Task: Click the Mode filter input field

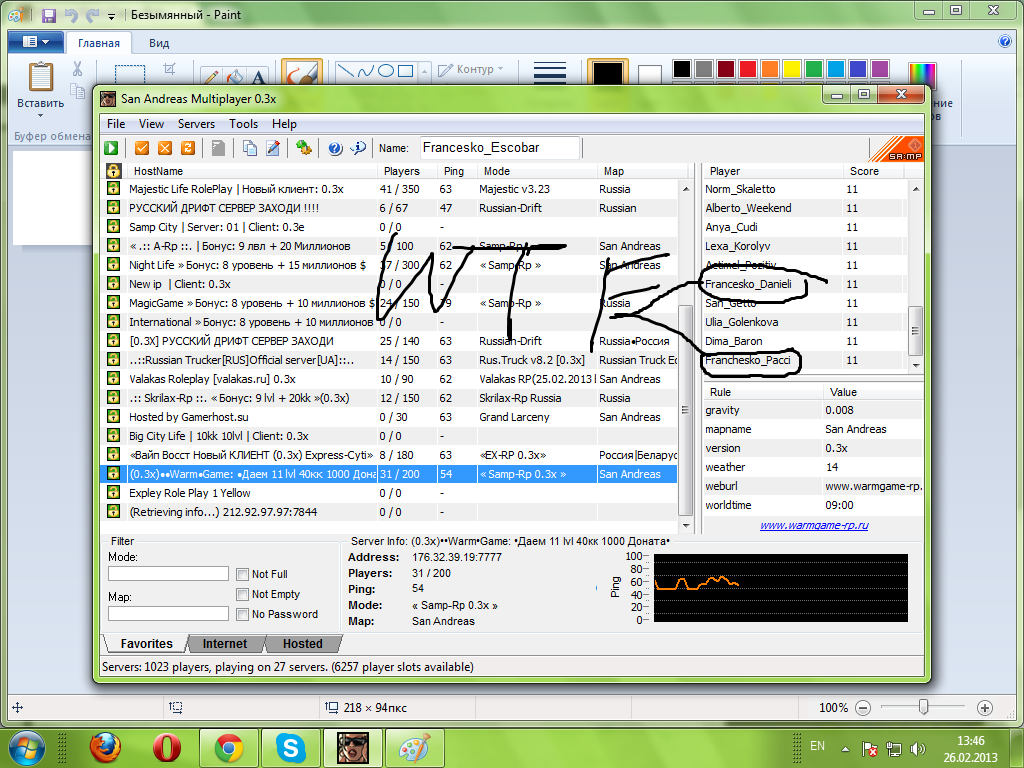Action: coord(168,573)
